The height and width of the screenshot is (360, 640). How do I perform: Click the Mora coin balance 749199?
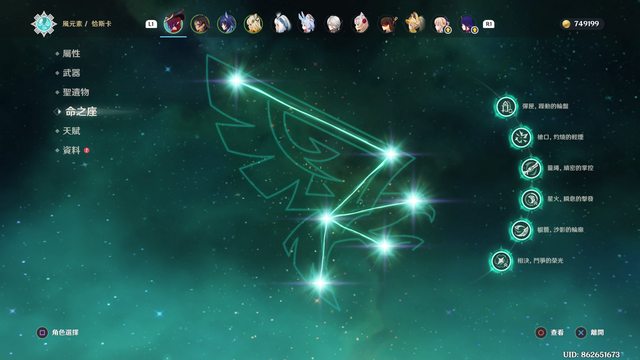coord(582,24)
